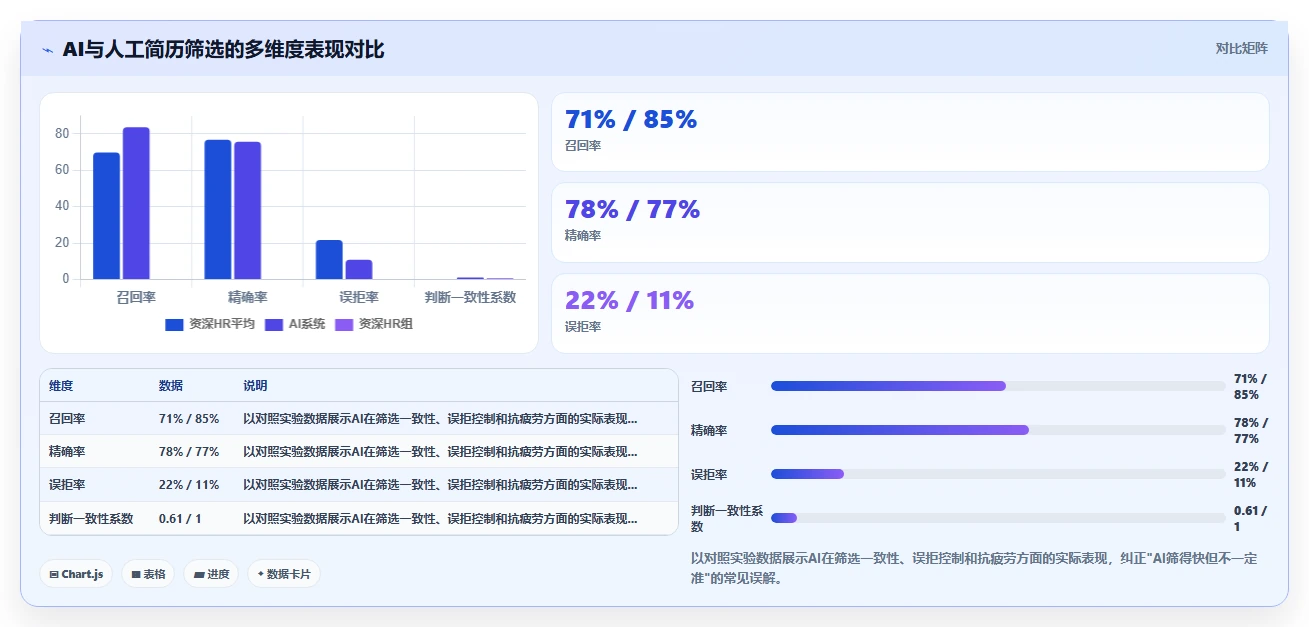
Task: Click the 说明 text in 召回率 row
Action: pyautogui.click(x=440, y=419)
